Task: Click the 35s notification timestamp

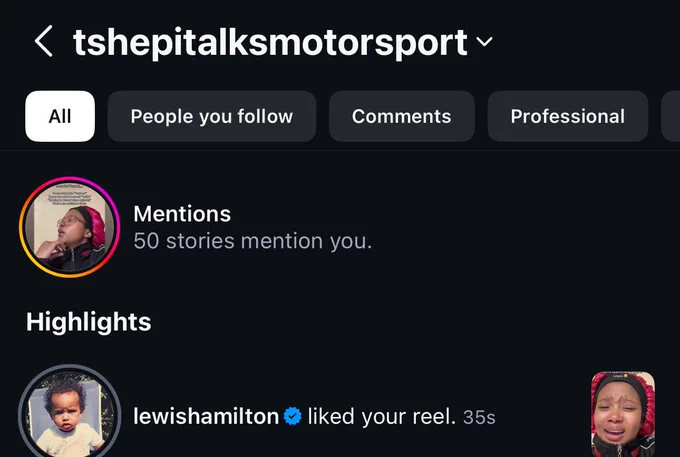Action: click(479, 417)
